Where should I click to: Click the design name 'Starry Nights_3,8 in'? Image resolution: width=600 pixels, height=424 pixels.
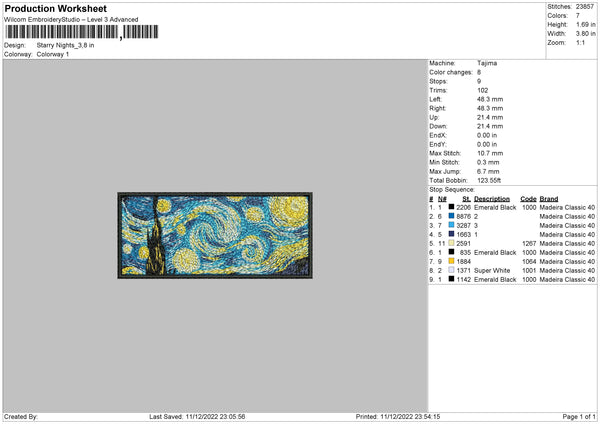[65, 45]
